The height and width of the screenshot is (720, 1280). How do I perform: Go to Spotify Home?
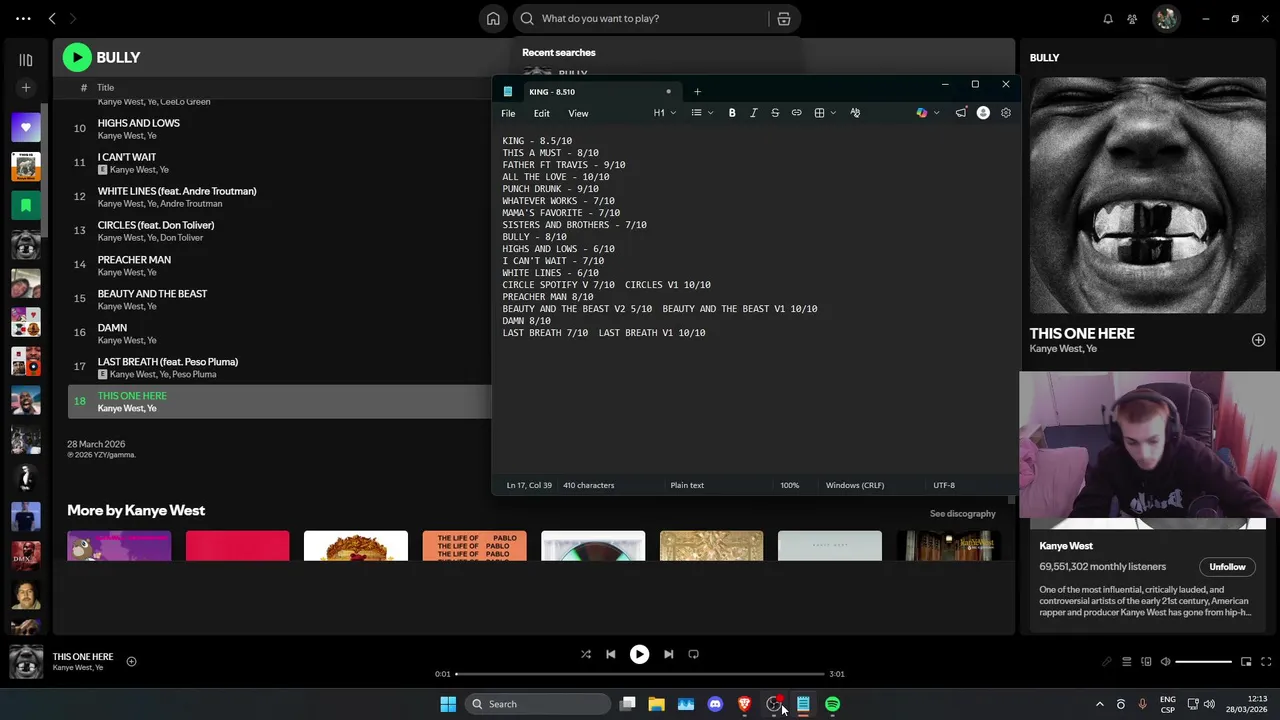(493, 18)
